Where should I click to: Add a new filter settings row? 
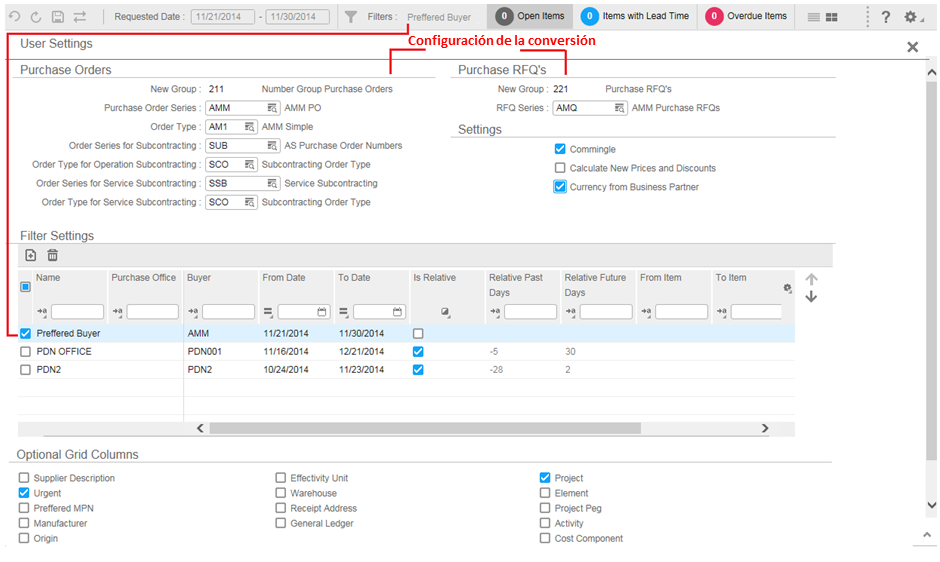click(30, 256)
